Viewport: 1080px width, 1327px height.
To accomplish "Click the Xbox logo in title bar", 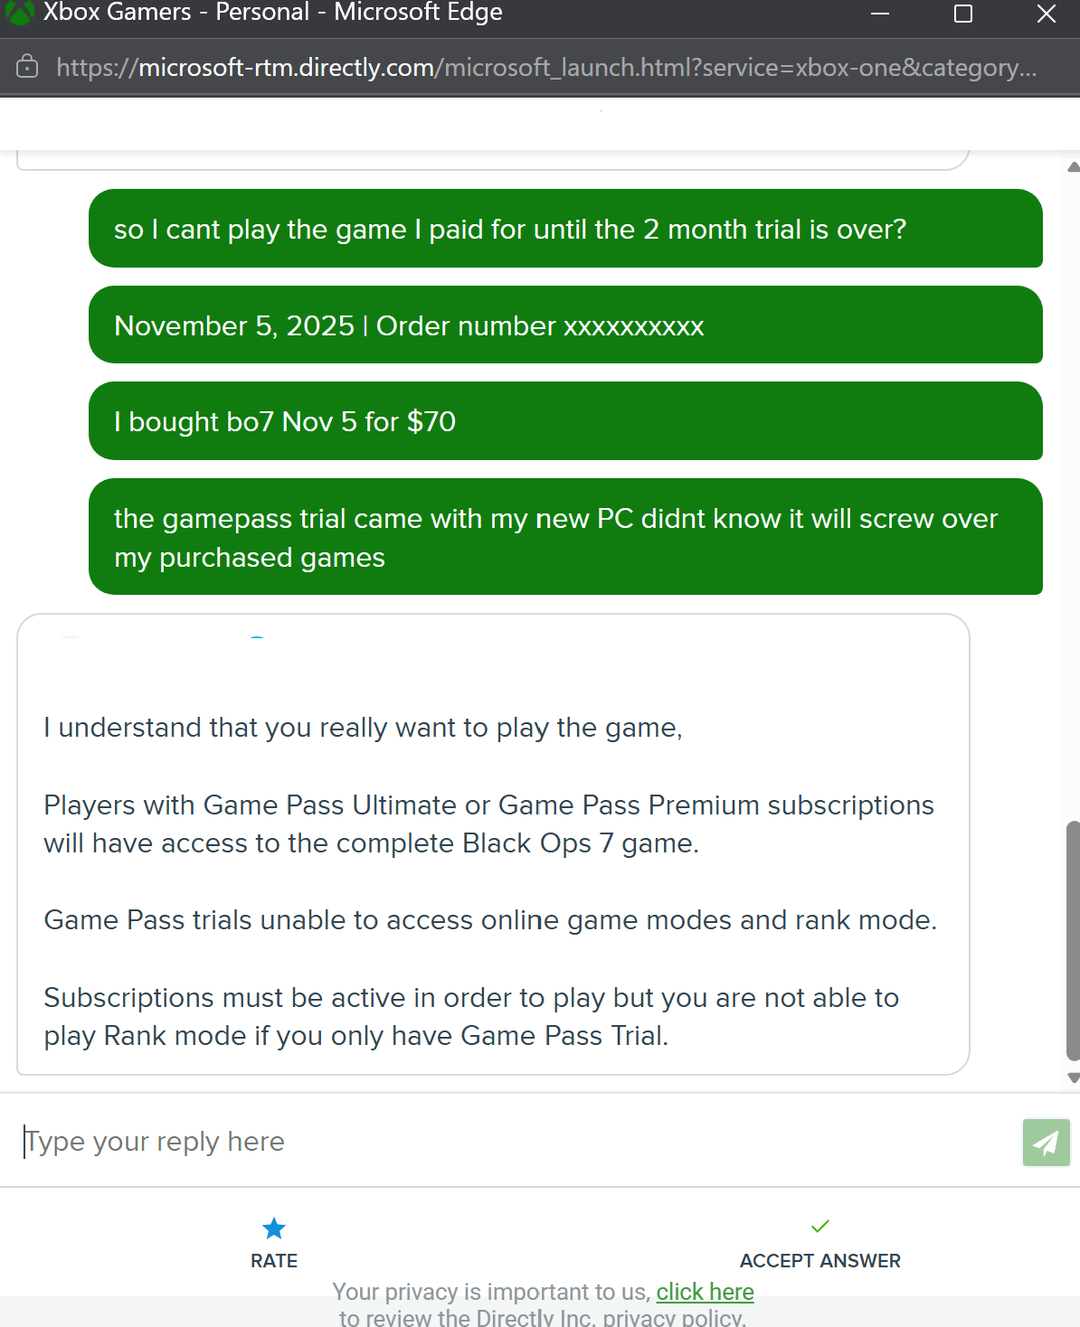I will 19,12.
